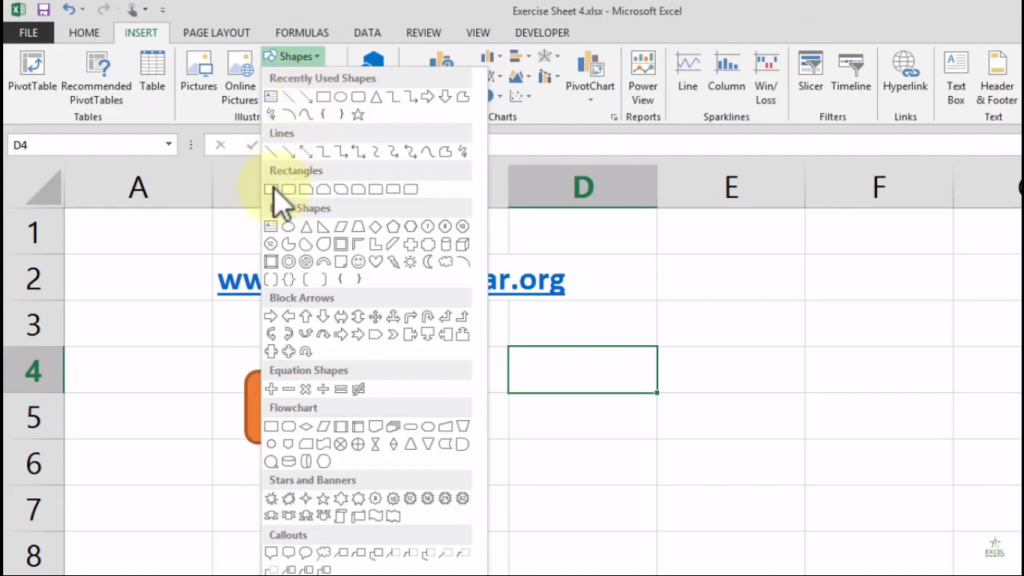Pick the plus sign equation shape
Viewport: 1024px width, 576px height.
point(271,389)
